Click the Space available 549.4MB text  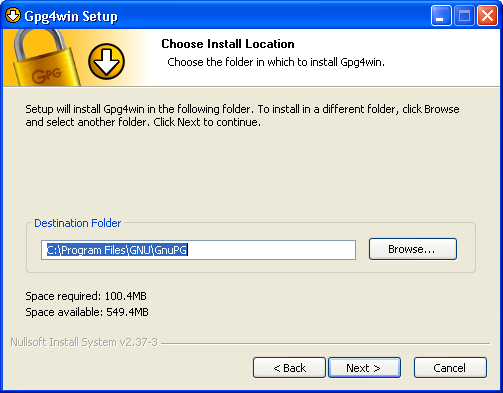pyautogui.click(x=87, y=312)
